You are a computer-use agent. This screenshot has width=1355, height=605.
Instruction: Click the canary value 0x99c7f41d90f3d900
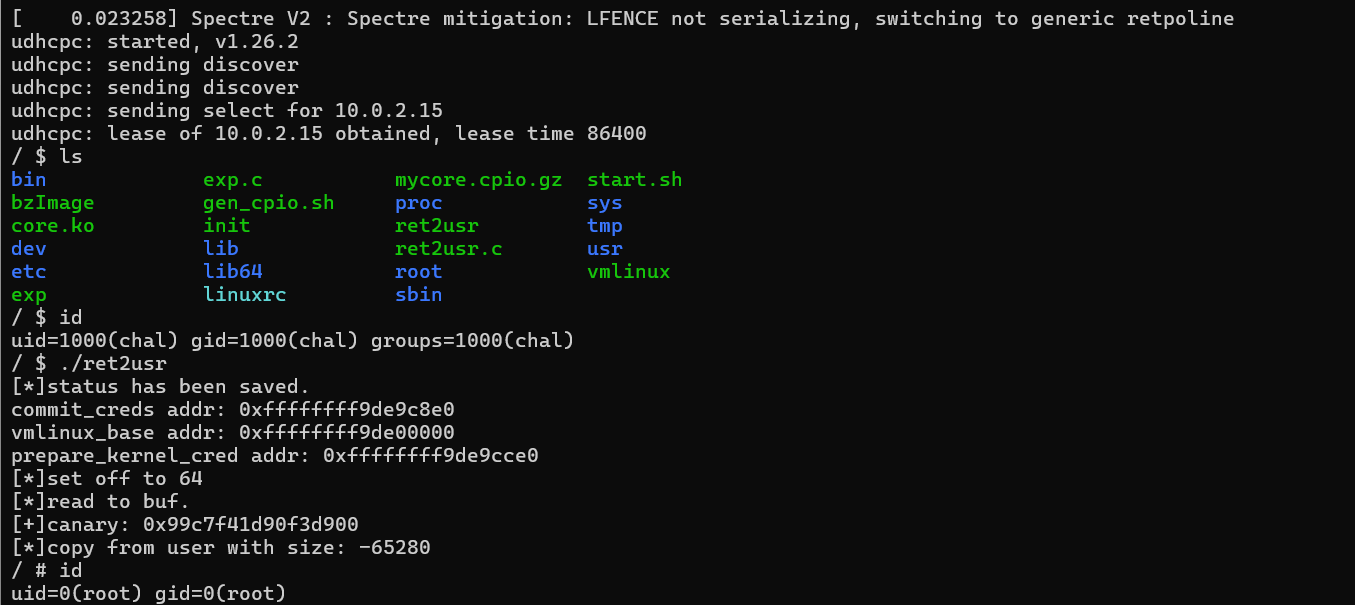250,525
